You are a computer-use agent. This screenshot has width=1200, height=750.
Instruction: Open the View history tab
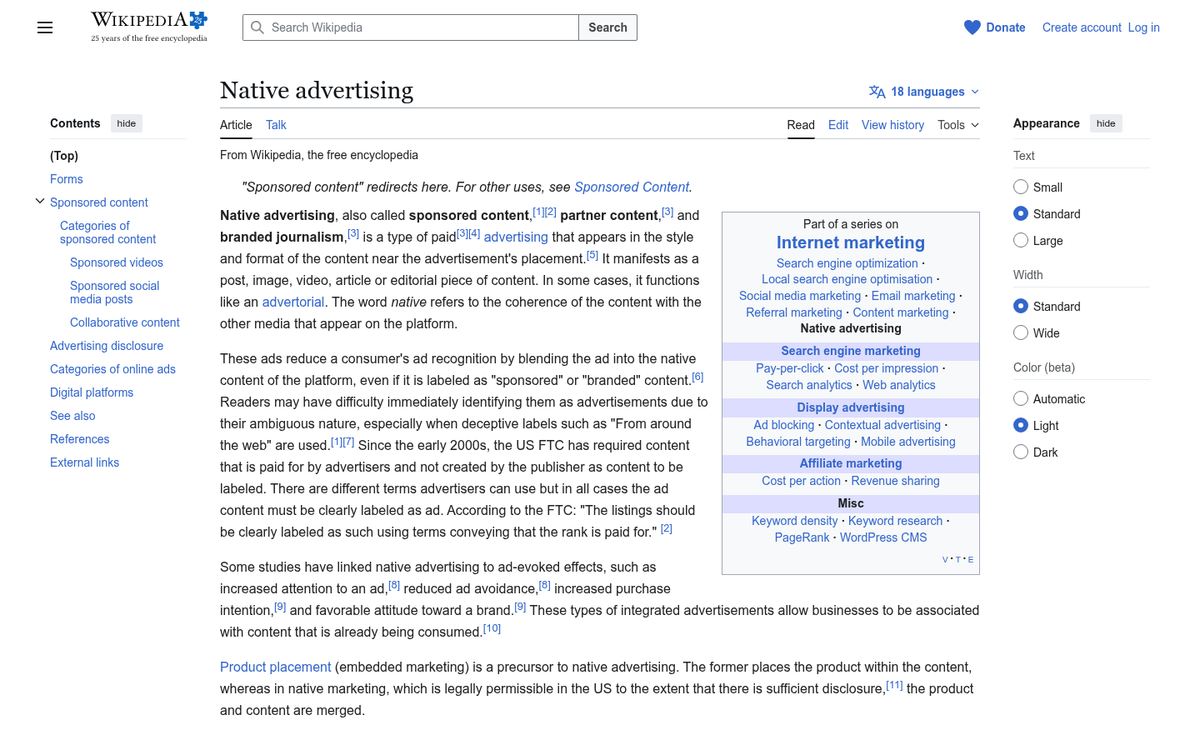pyautogui.click(x=892, y=125)
